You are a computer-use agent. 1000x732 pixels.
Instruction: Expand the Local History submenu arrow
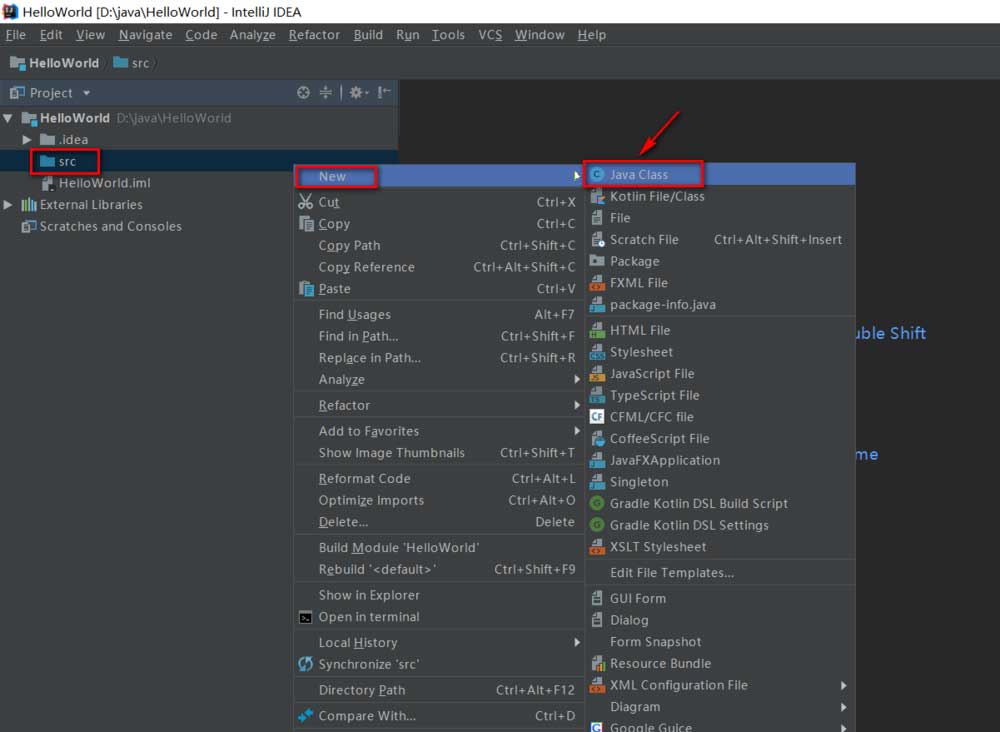[577, 643]
